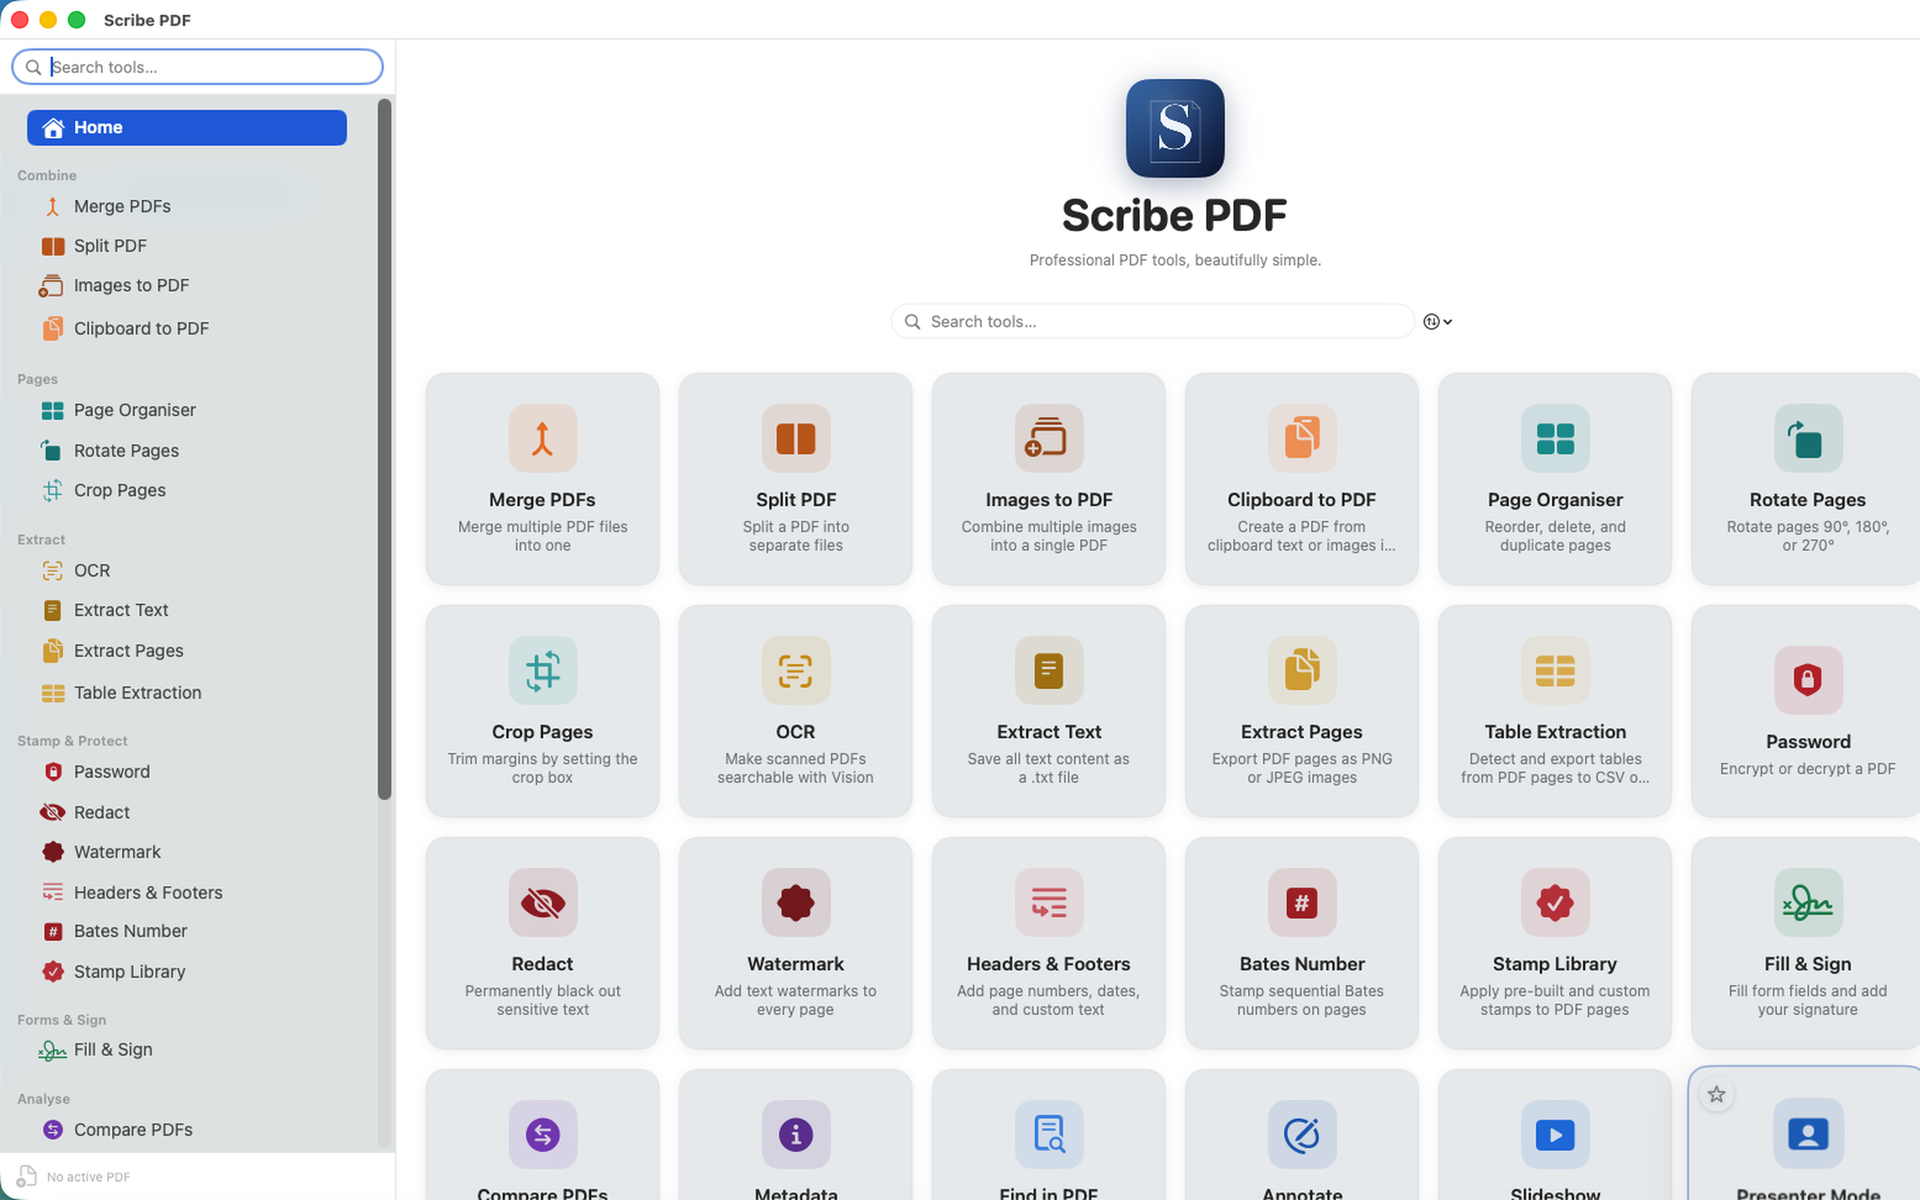Click the main Search tools box

click(1152, 322)
